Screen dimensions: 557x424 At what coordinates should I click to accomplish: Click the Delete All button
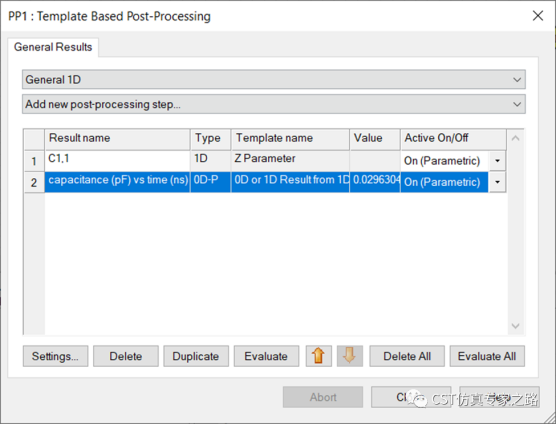click(x=407, y=356)
